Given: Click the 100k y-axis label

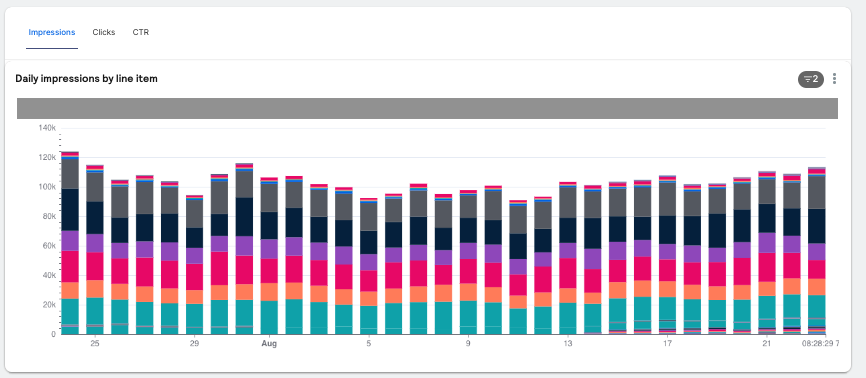Looking at the screenshot, I should tap(46, 187).
